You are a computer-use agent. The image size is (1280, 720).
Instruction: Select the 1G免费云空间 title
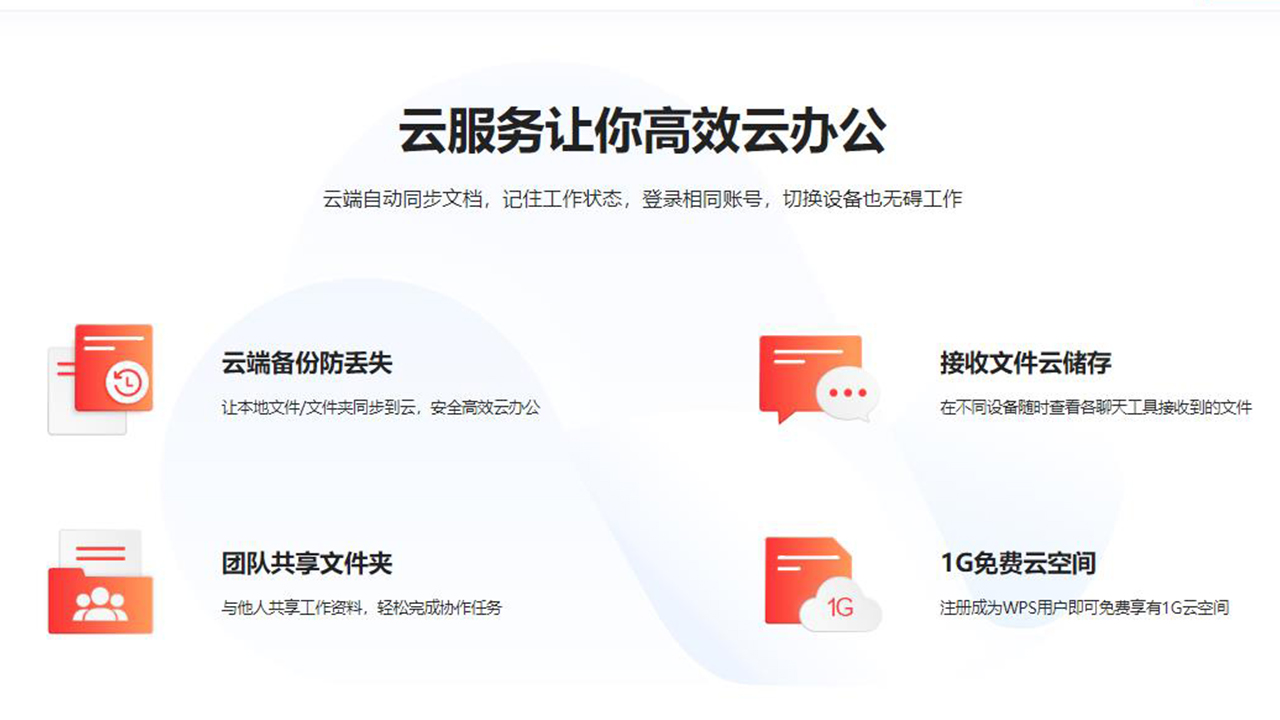pyautogui.click(x=1018, y=563)
